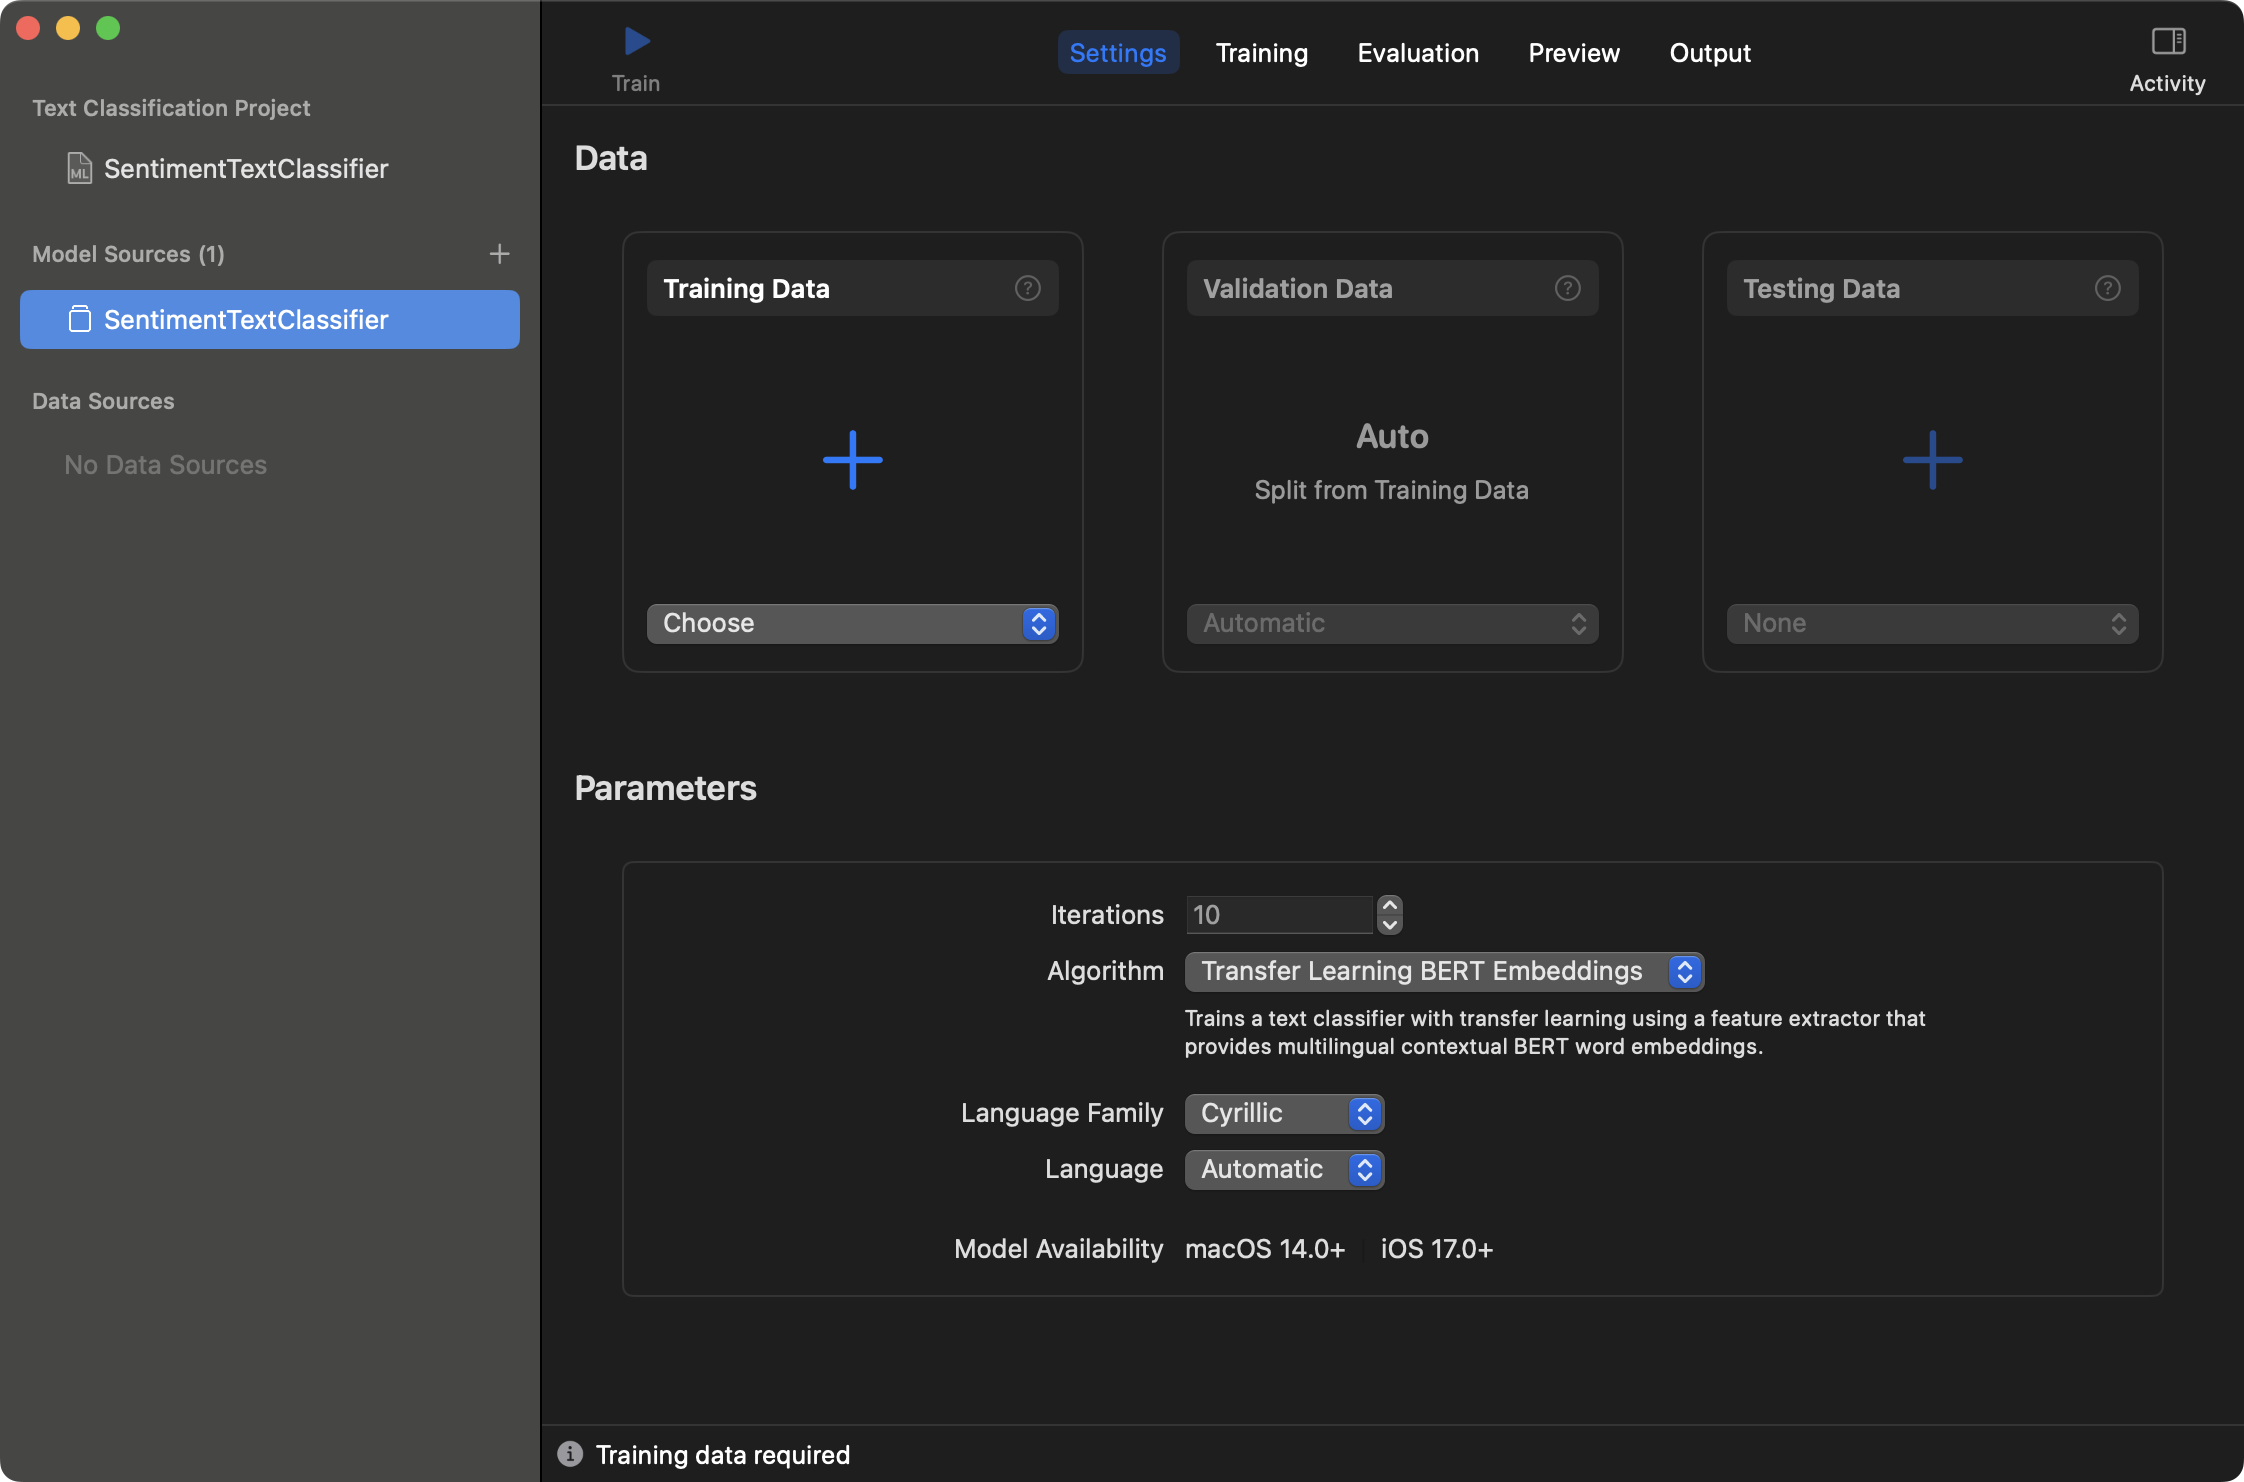The image size is (2244, 1482).
Task: Click 'No Data Sources' placeholder text
Action: [166, 465]
